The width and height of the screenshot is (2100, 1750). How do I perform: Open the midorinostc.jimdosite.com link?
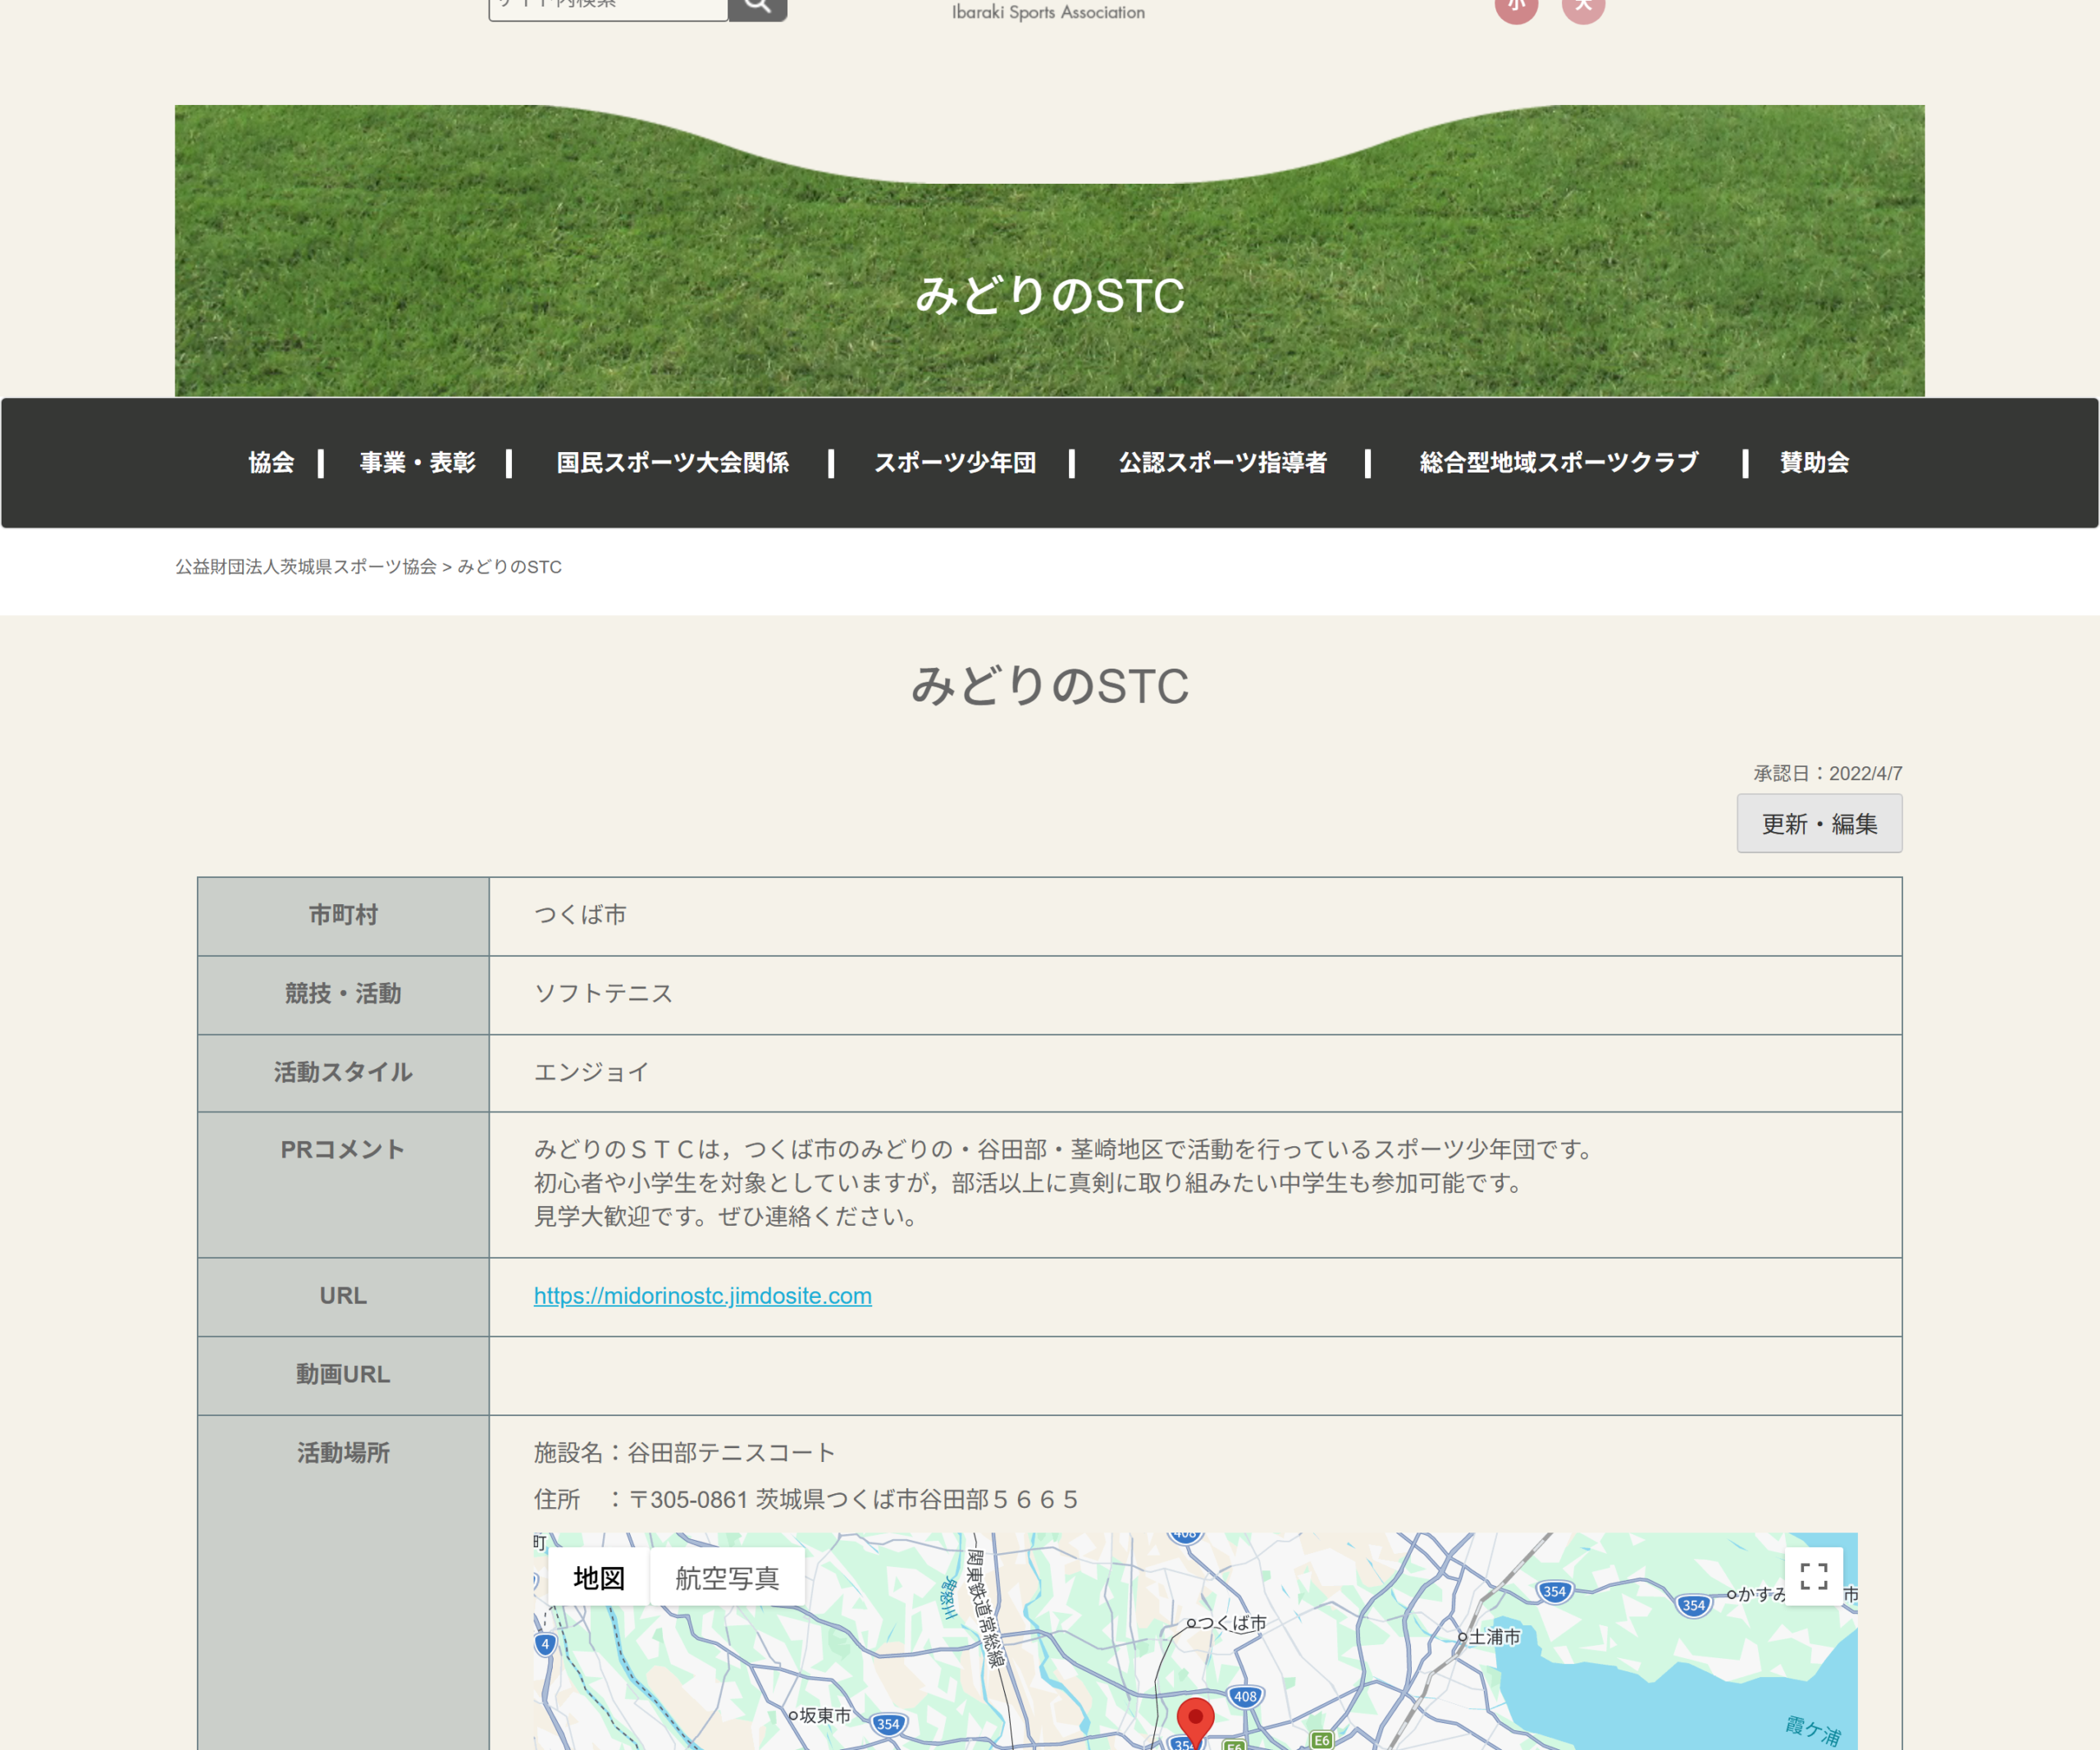click(x=702, y=1296)
